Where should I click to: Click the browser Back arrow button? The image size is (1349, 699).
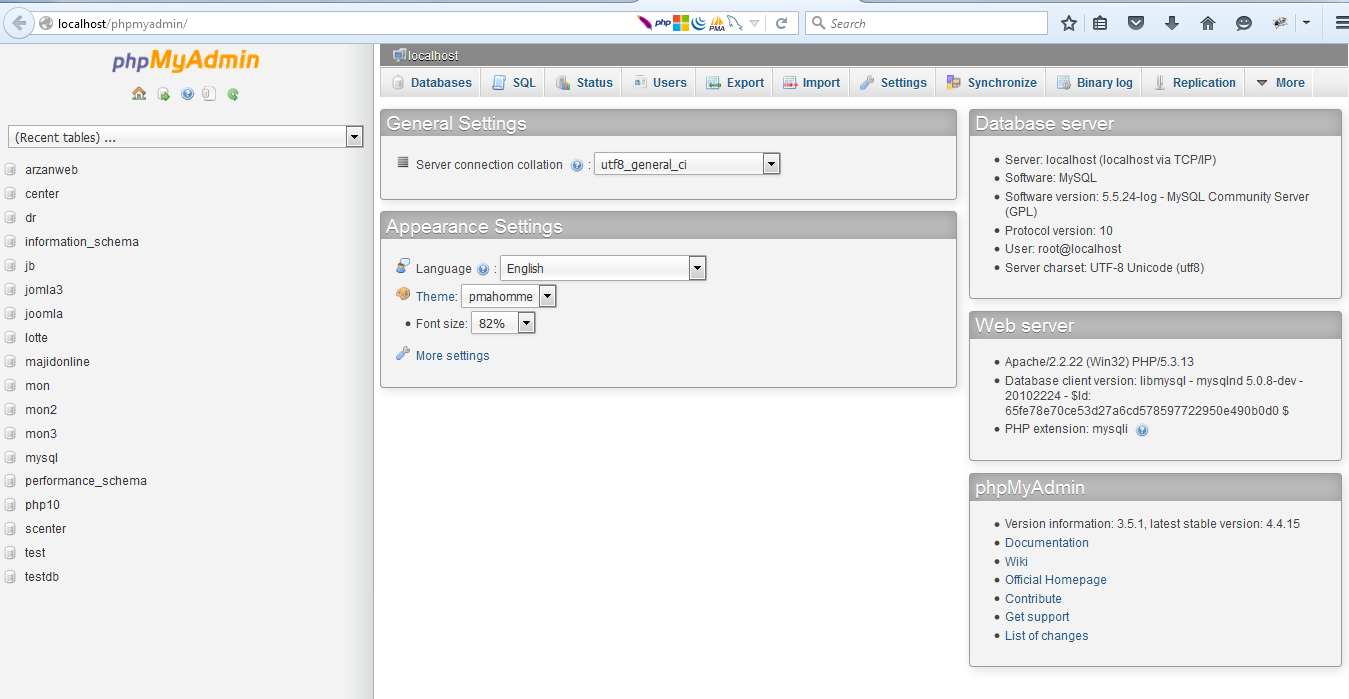pyautogui.click(x=18, y=23)
